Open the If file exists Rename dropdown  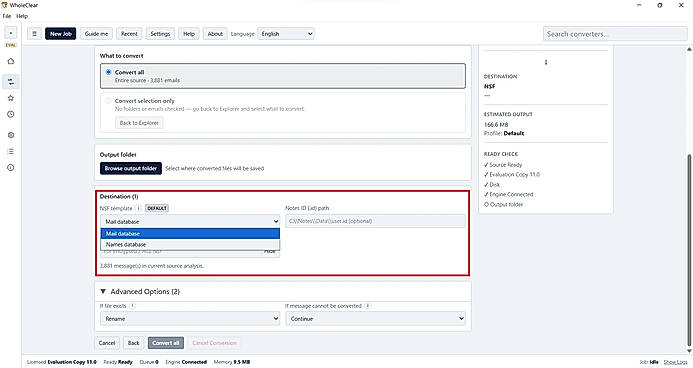[x=190, y=319]
